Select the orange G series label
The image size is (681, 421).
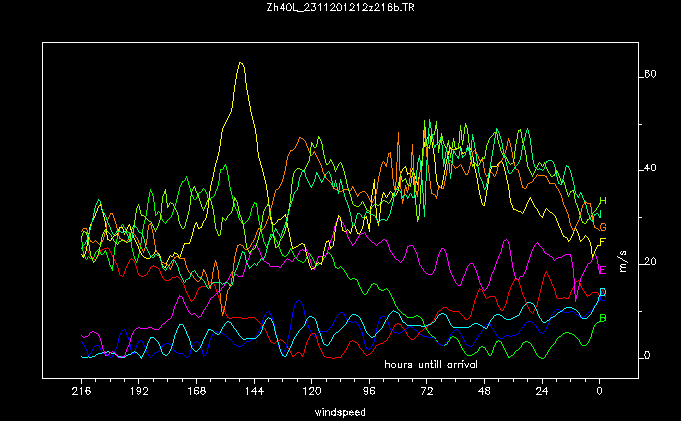coord(602,227)
